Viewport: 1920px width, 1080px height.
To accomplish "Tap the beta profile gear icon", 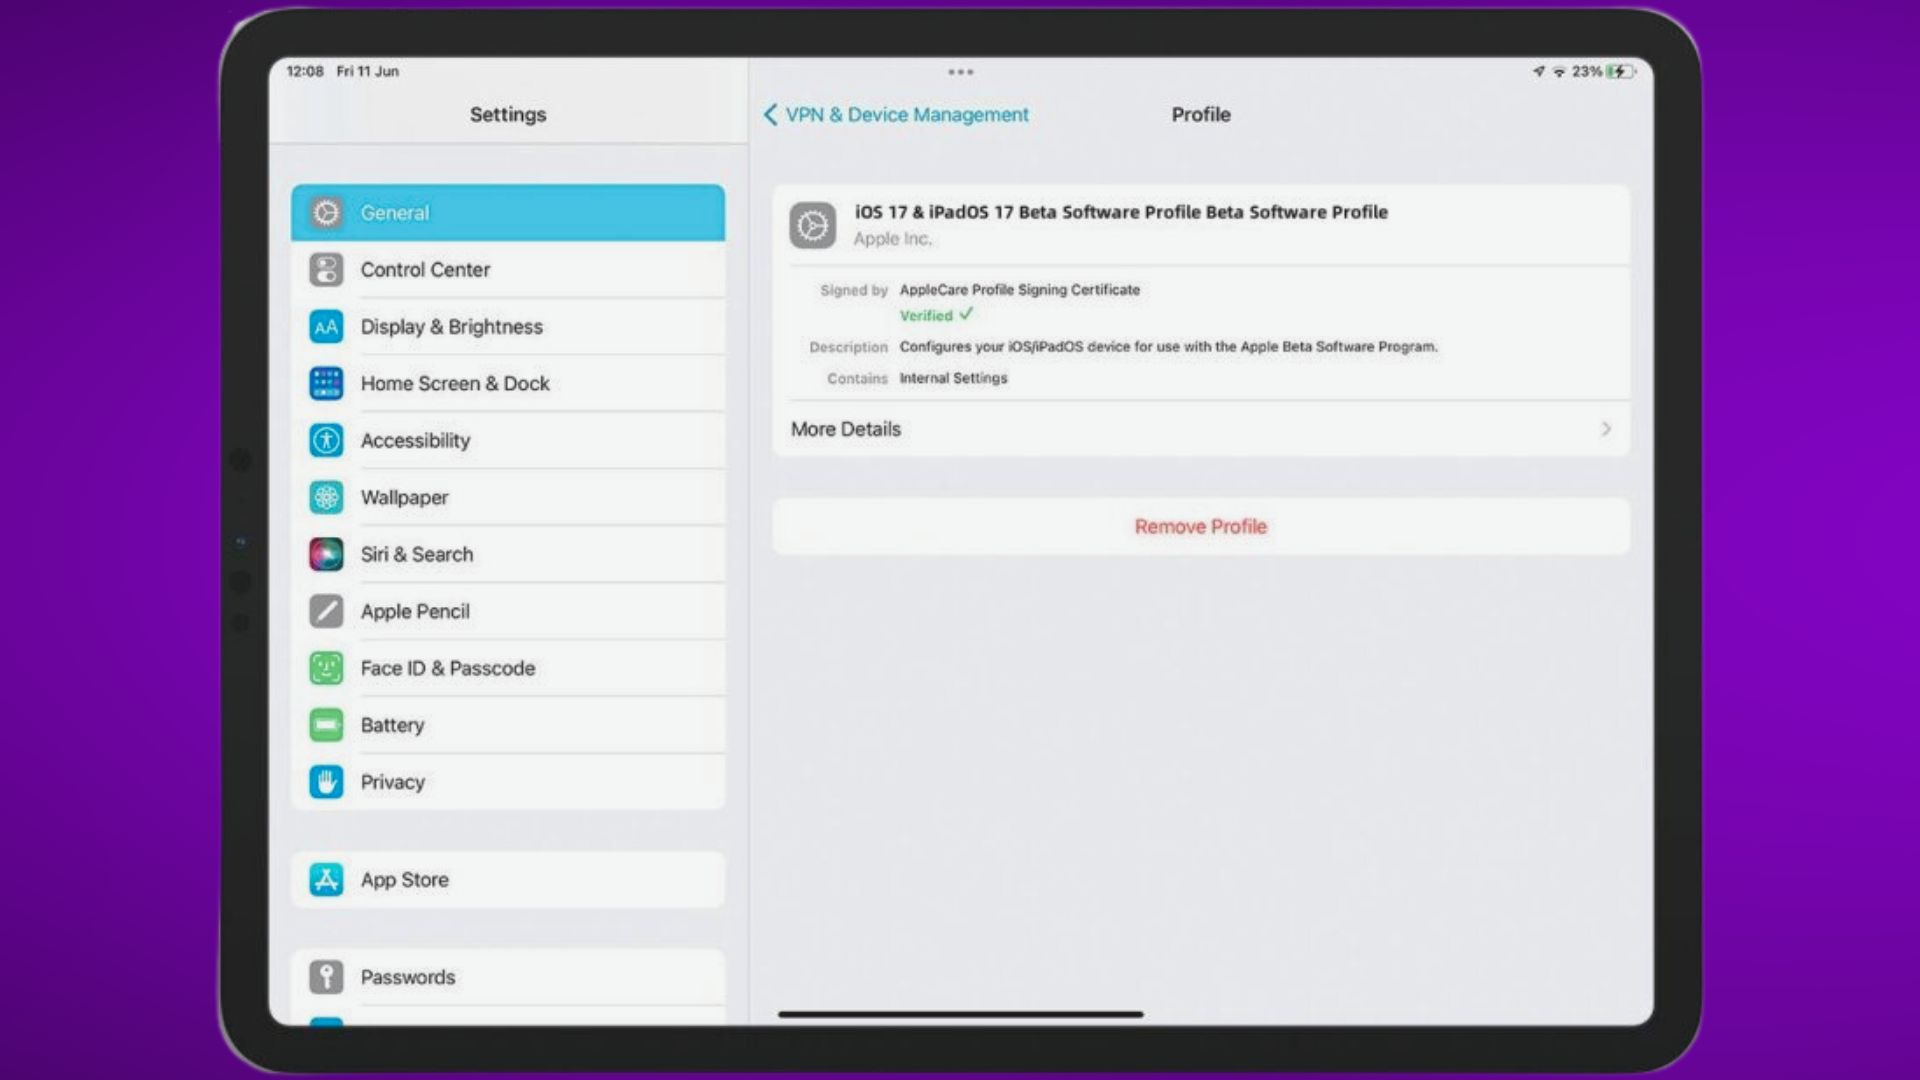I will coord(813,225).
